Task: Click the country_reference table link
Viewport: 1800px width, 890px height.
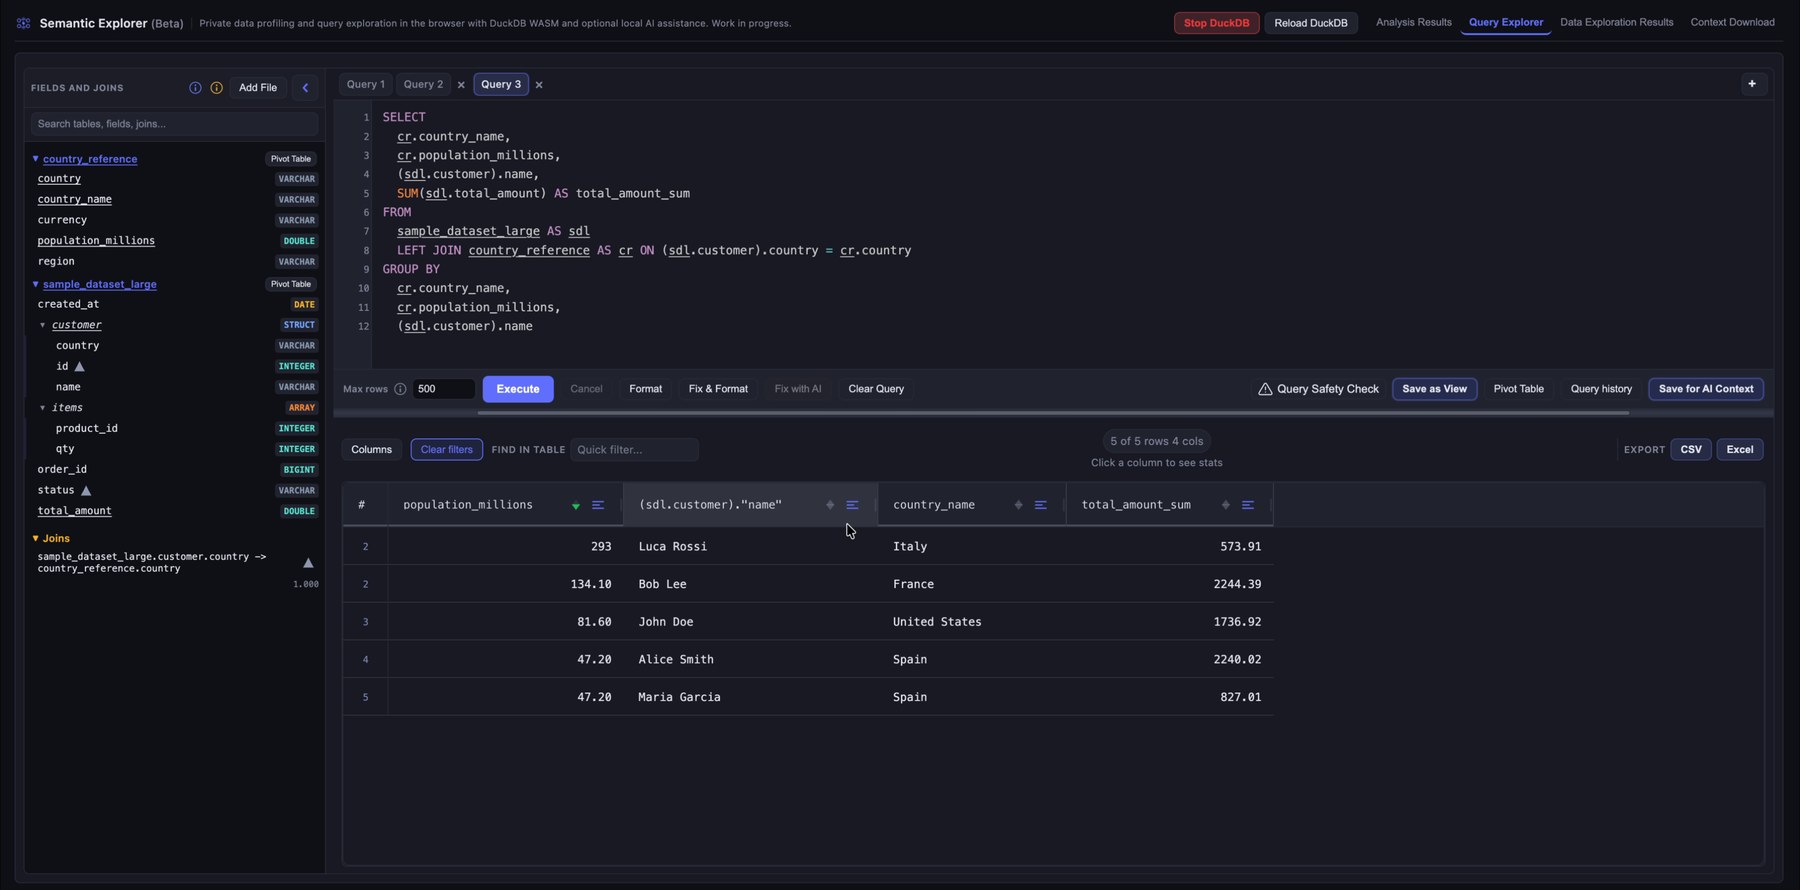Action: [x=90, y=159]
